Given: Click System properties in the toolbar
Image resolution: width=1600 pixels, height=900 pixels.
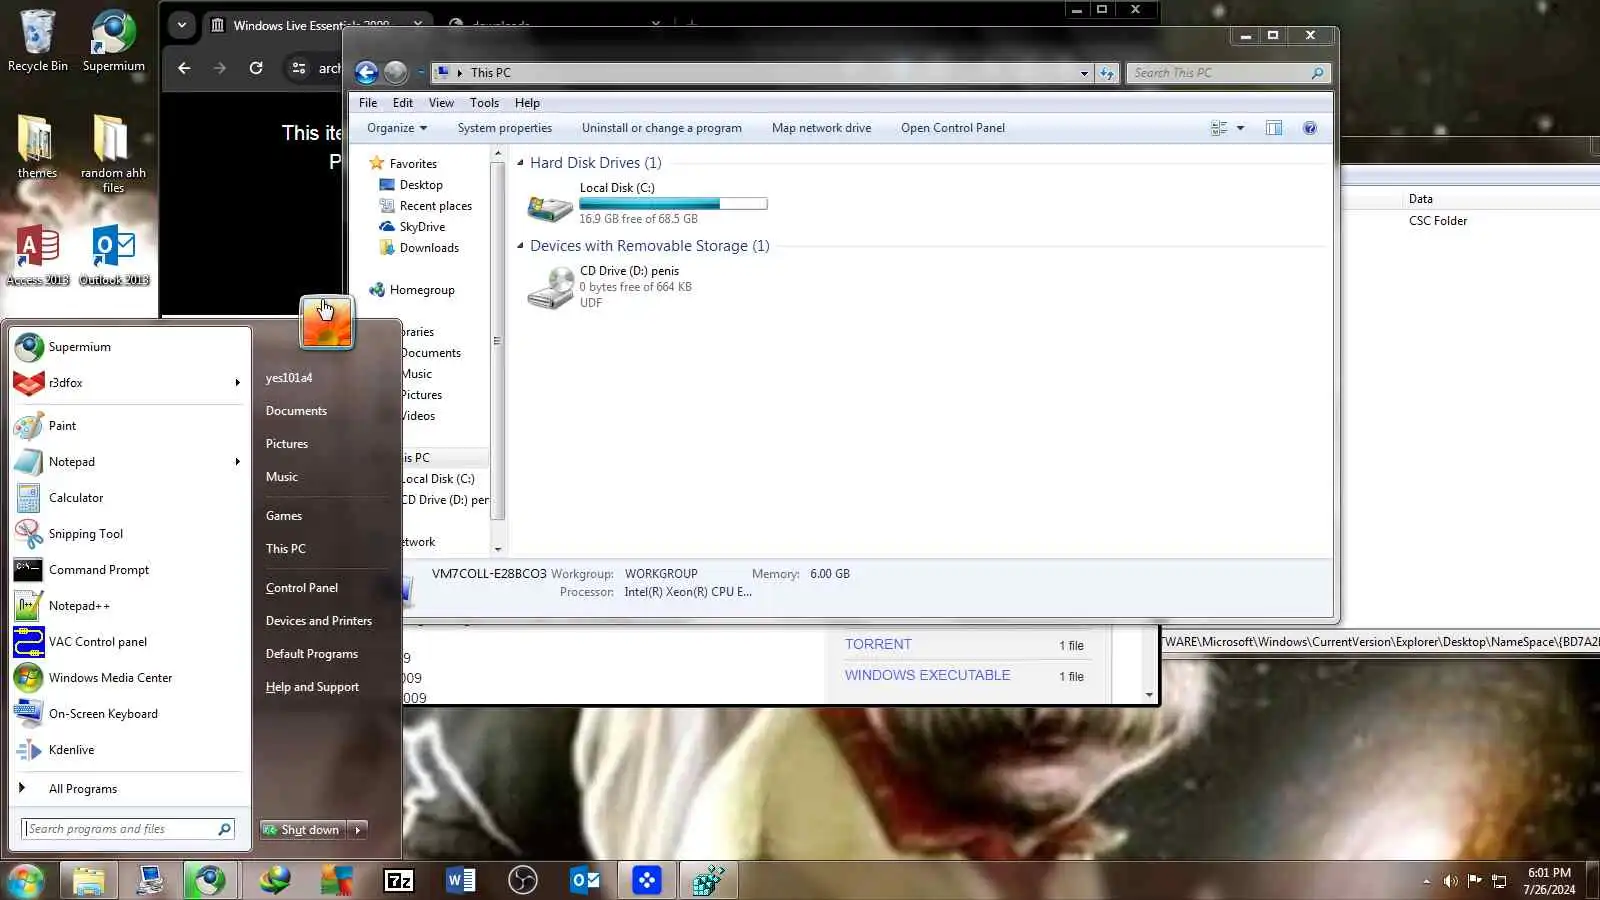Looking at the screenshot, I should 505,128.
